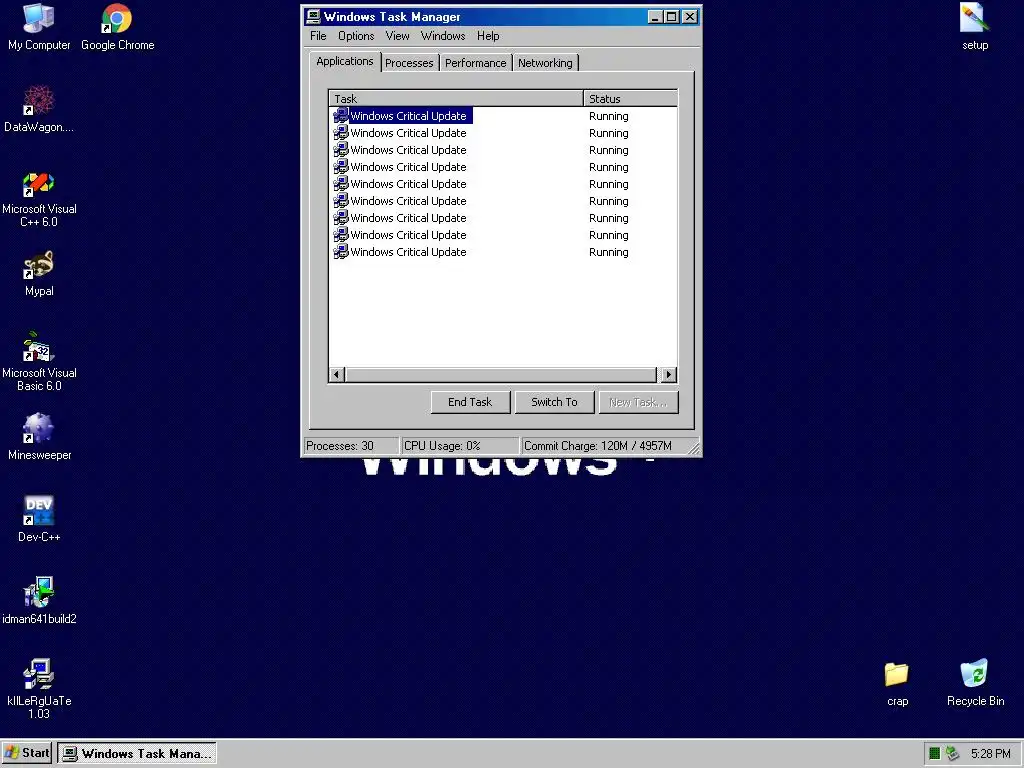
Task: Select the Recycle Bin icon
Action: pos(975,684)
